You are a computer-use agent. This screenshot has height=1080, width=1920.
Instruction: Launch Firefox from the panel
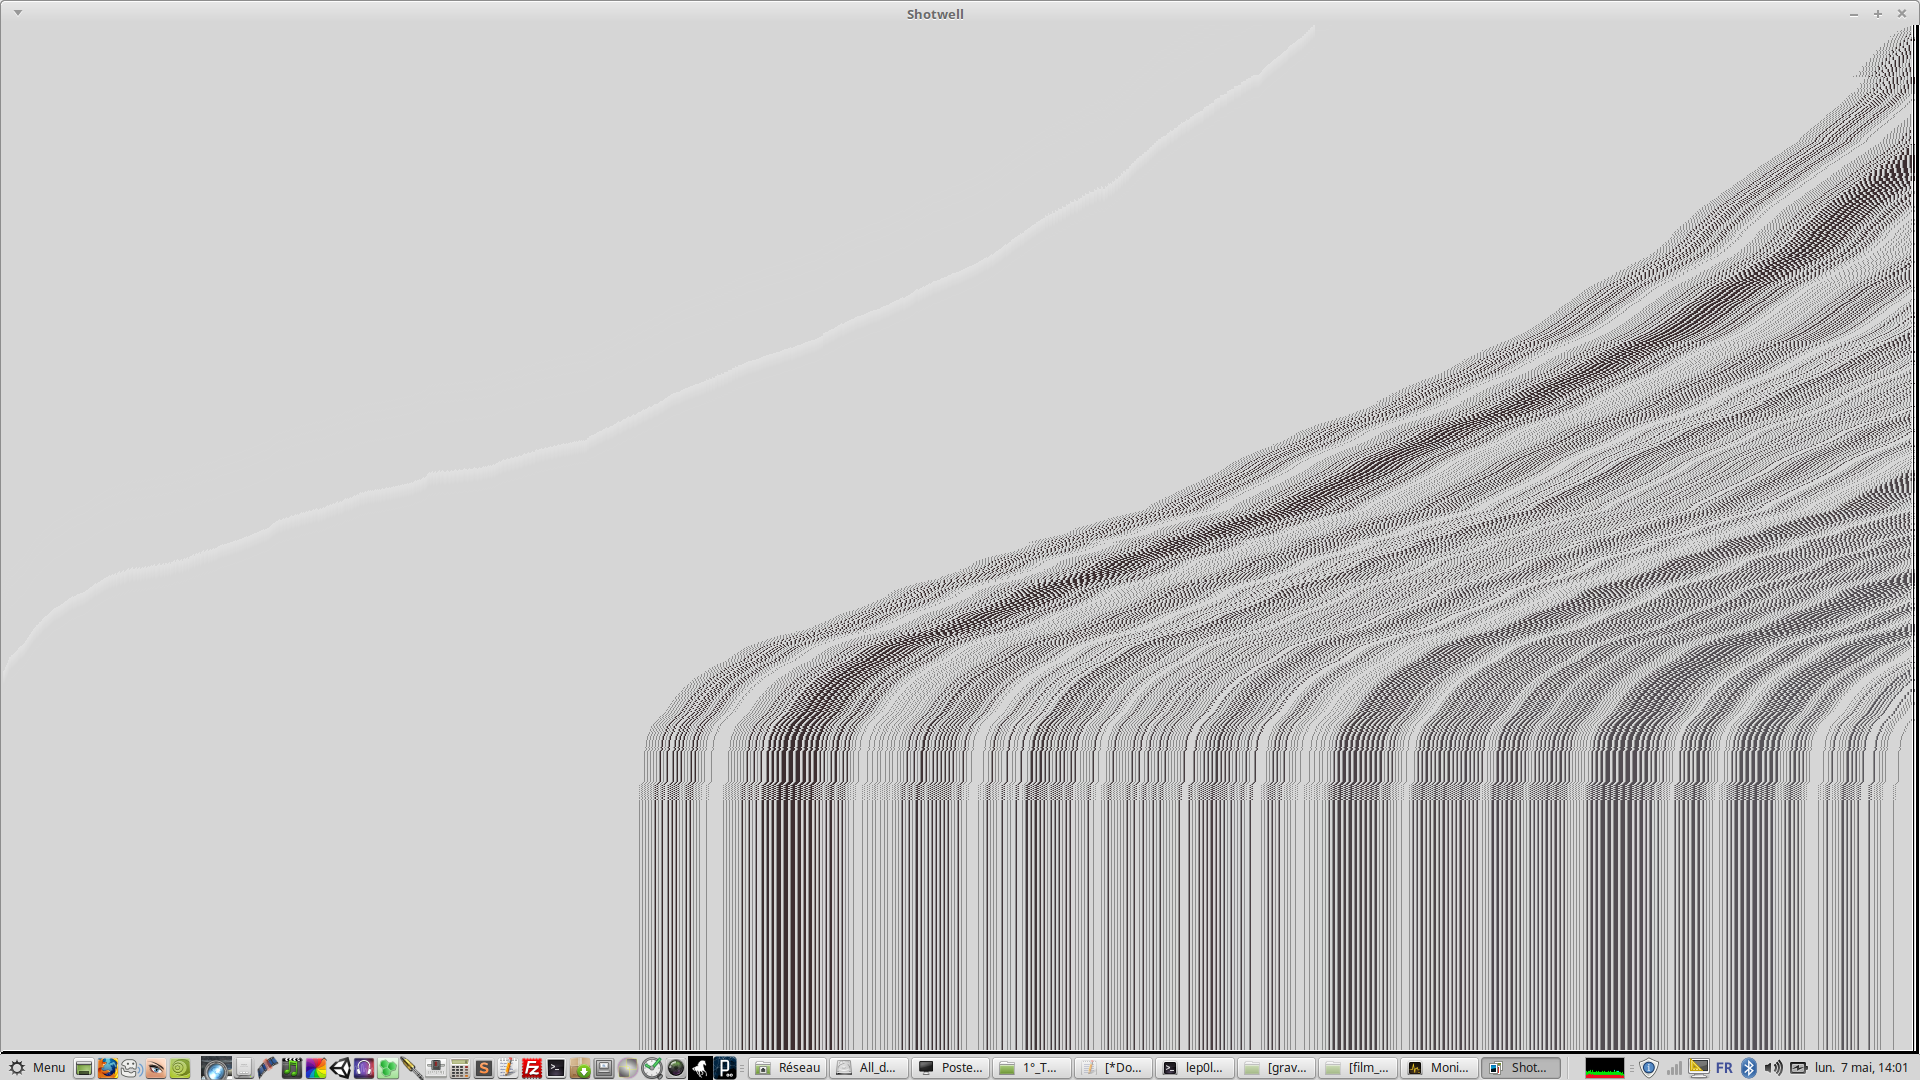107,1067
